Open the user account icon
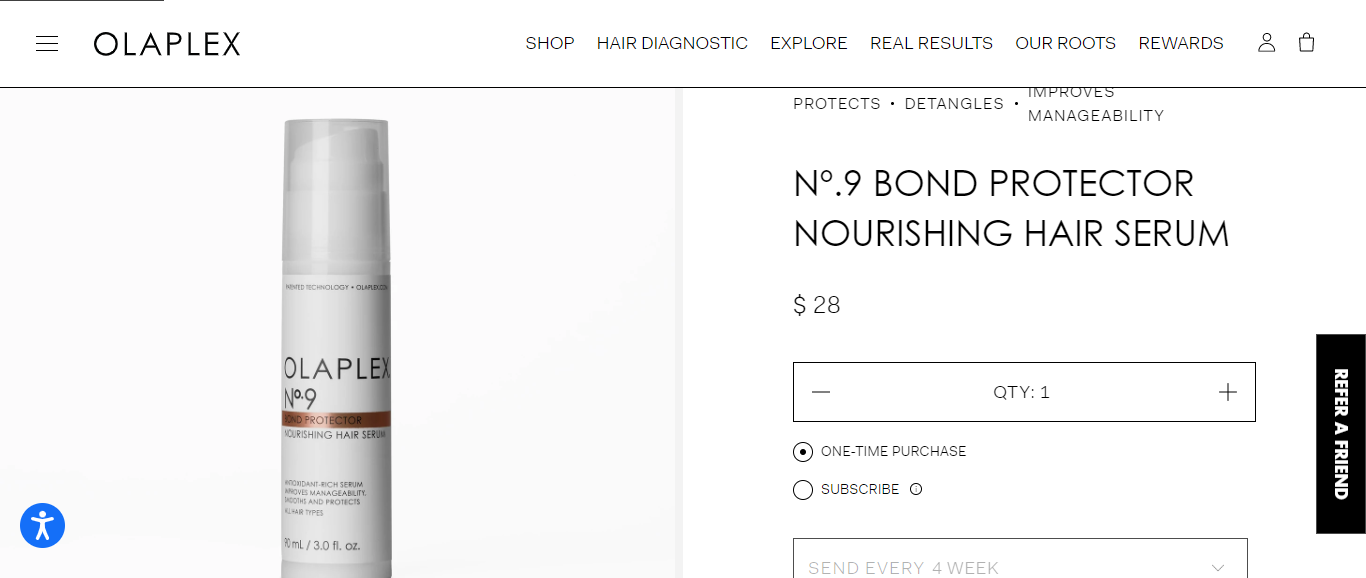This screenshot has height=578, width=1366. click(x=1266, y=43)
